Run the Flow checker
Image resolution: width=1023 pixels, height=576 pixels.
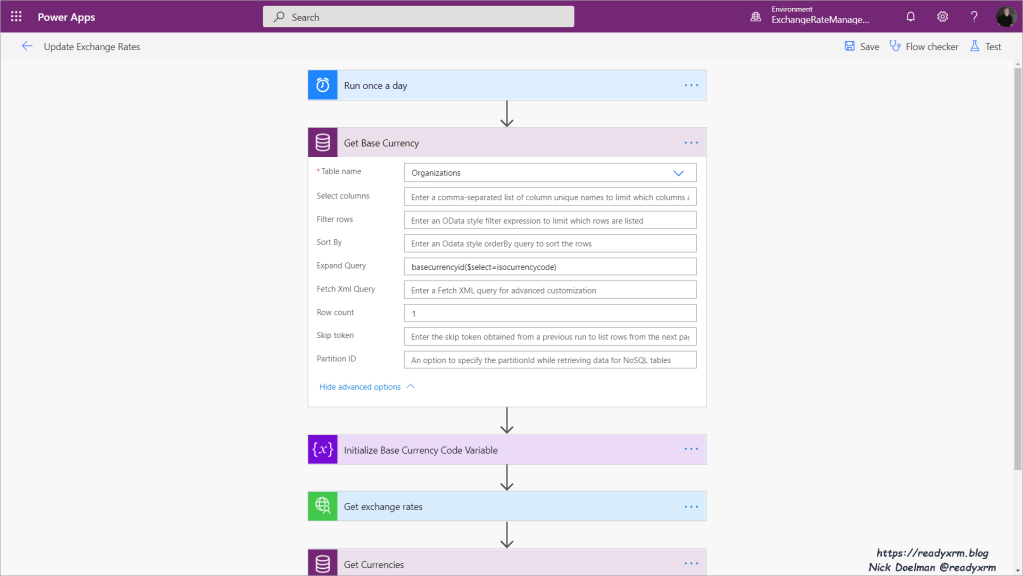[924, 47]
